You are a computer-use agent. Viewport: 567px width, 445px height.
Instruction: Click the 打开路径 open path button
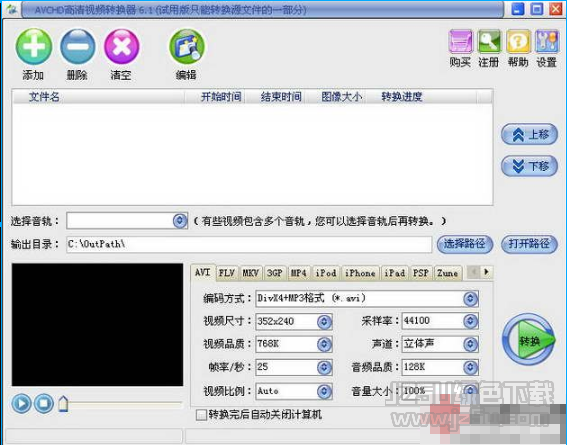(x=529, y=244)
